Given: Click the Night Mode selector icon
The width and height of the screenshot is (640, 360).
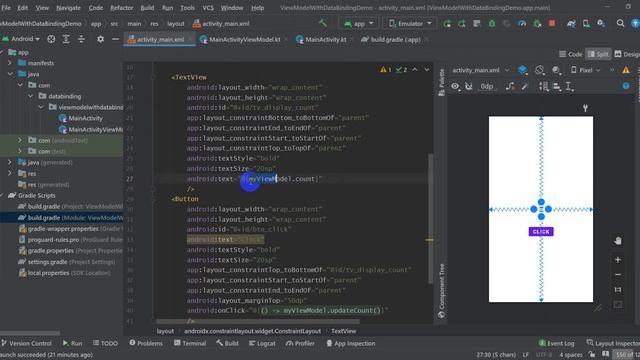Looking at the screenshot, I should click(x=556, y=70).
